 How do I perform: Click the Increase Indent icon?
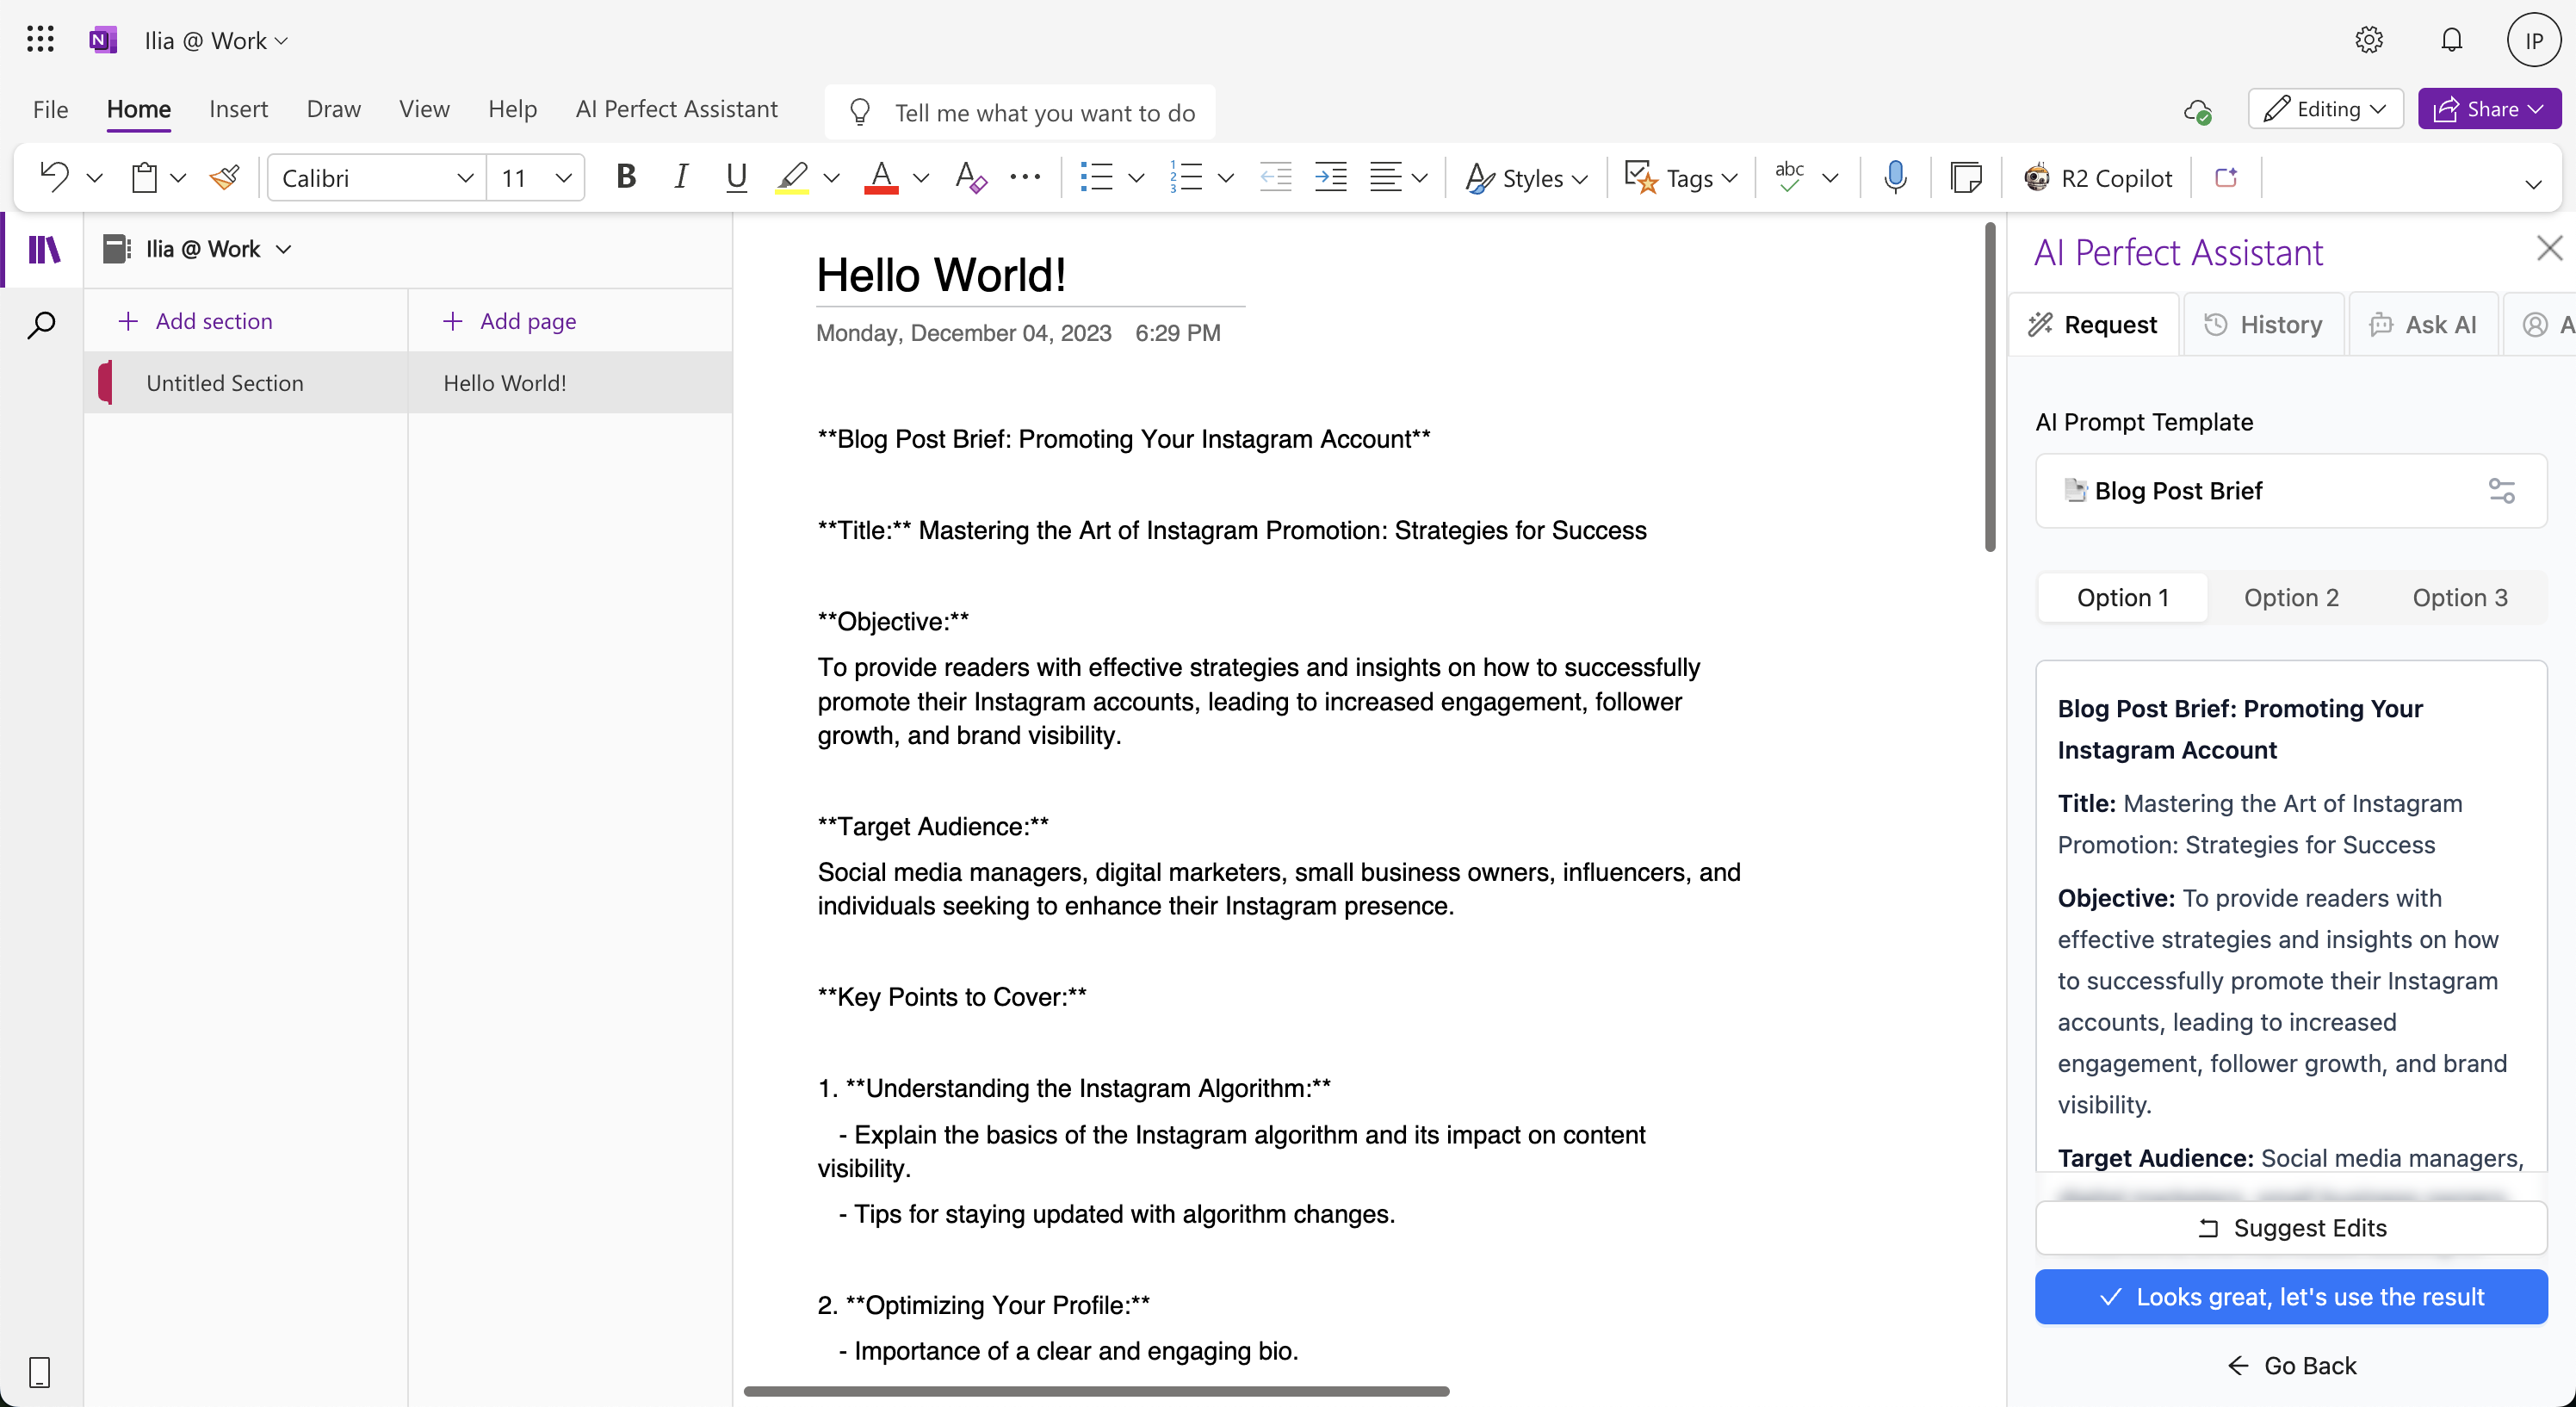[x=1330, y=178]
